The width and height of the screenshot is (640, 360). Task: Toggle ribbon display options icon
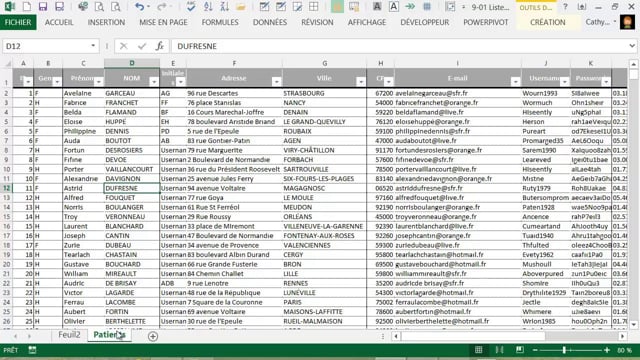point(582,7)
